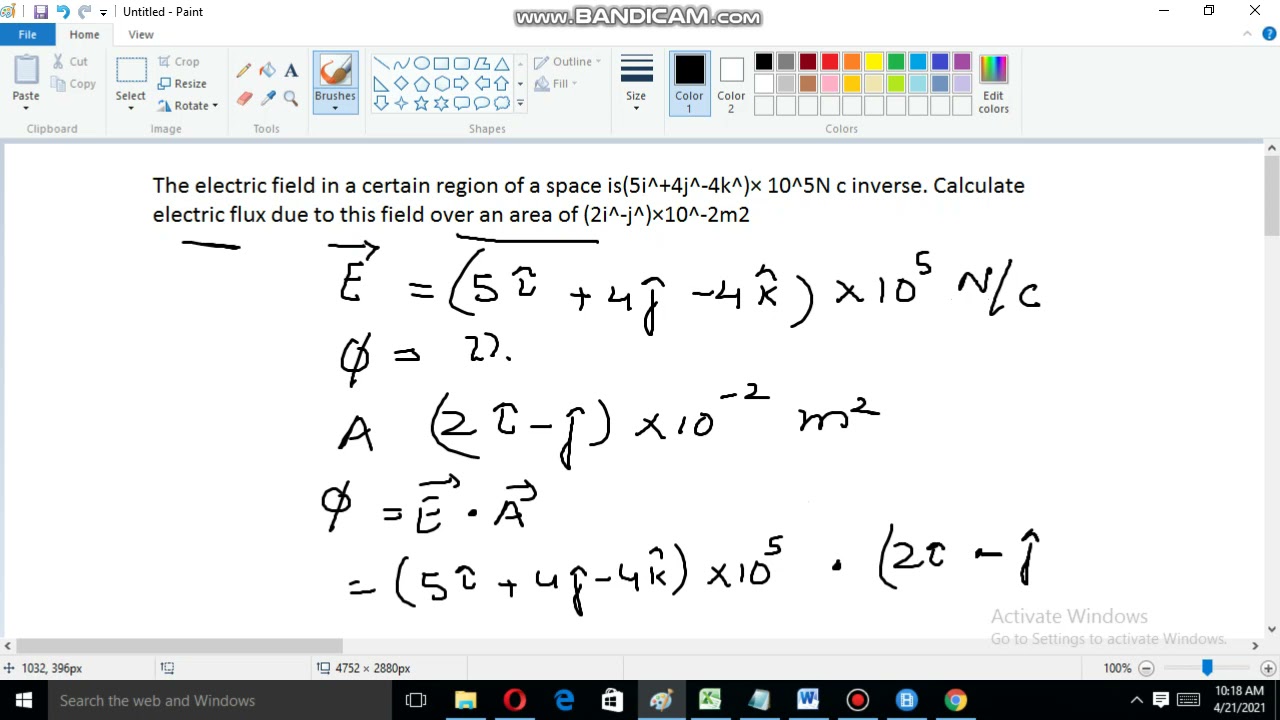Choose the Oval shape
Viewport: 1280px width, 720px height.
tap(421, 63)
